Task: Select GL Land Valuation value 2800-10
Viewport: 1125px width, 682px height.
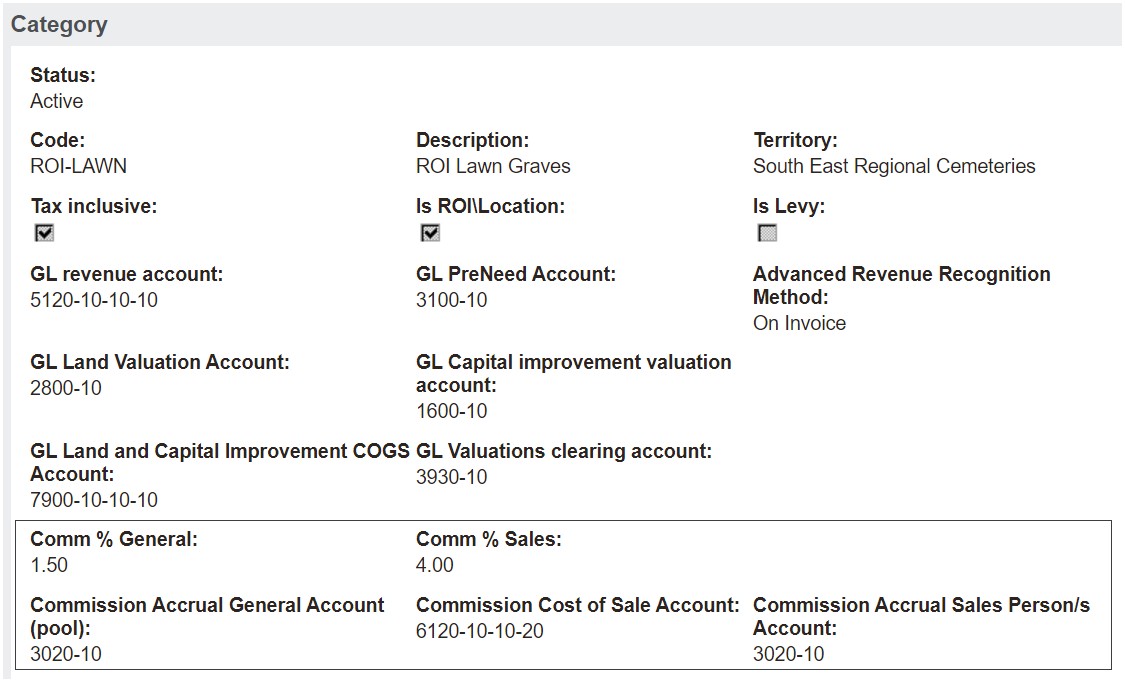Action: [66, 388]
